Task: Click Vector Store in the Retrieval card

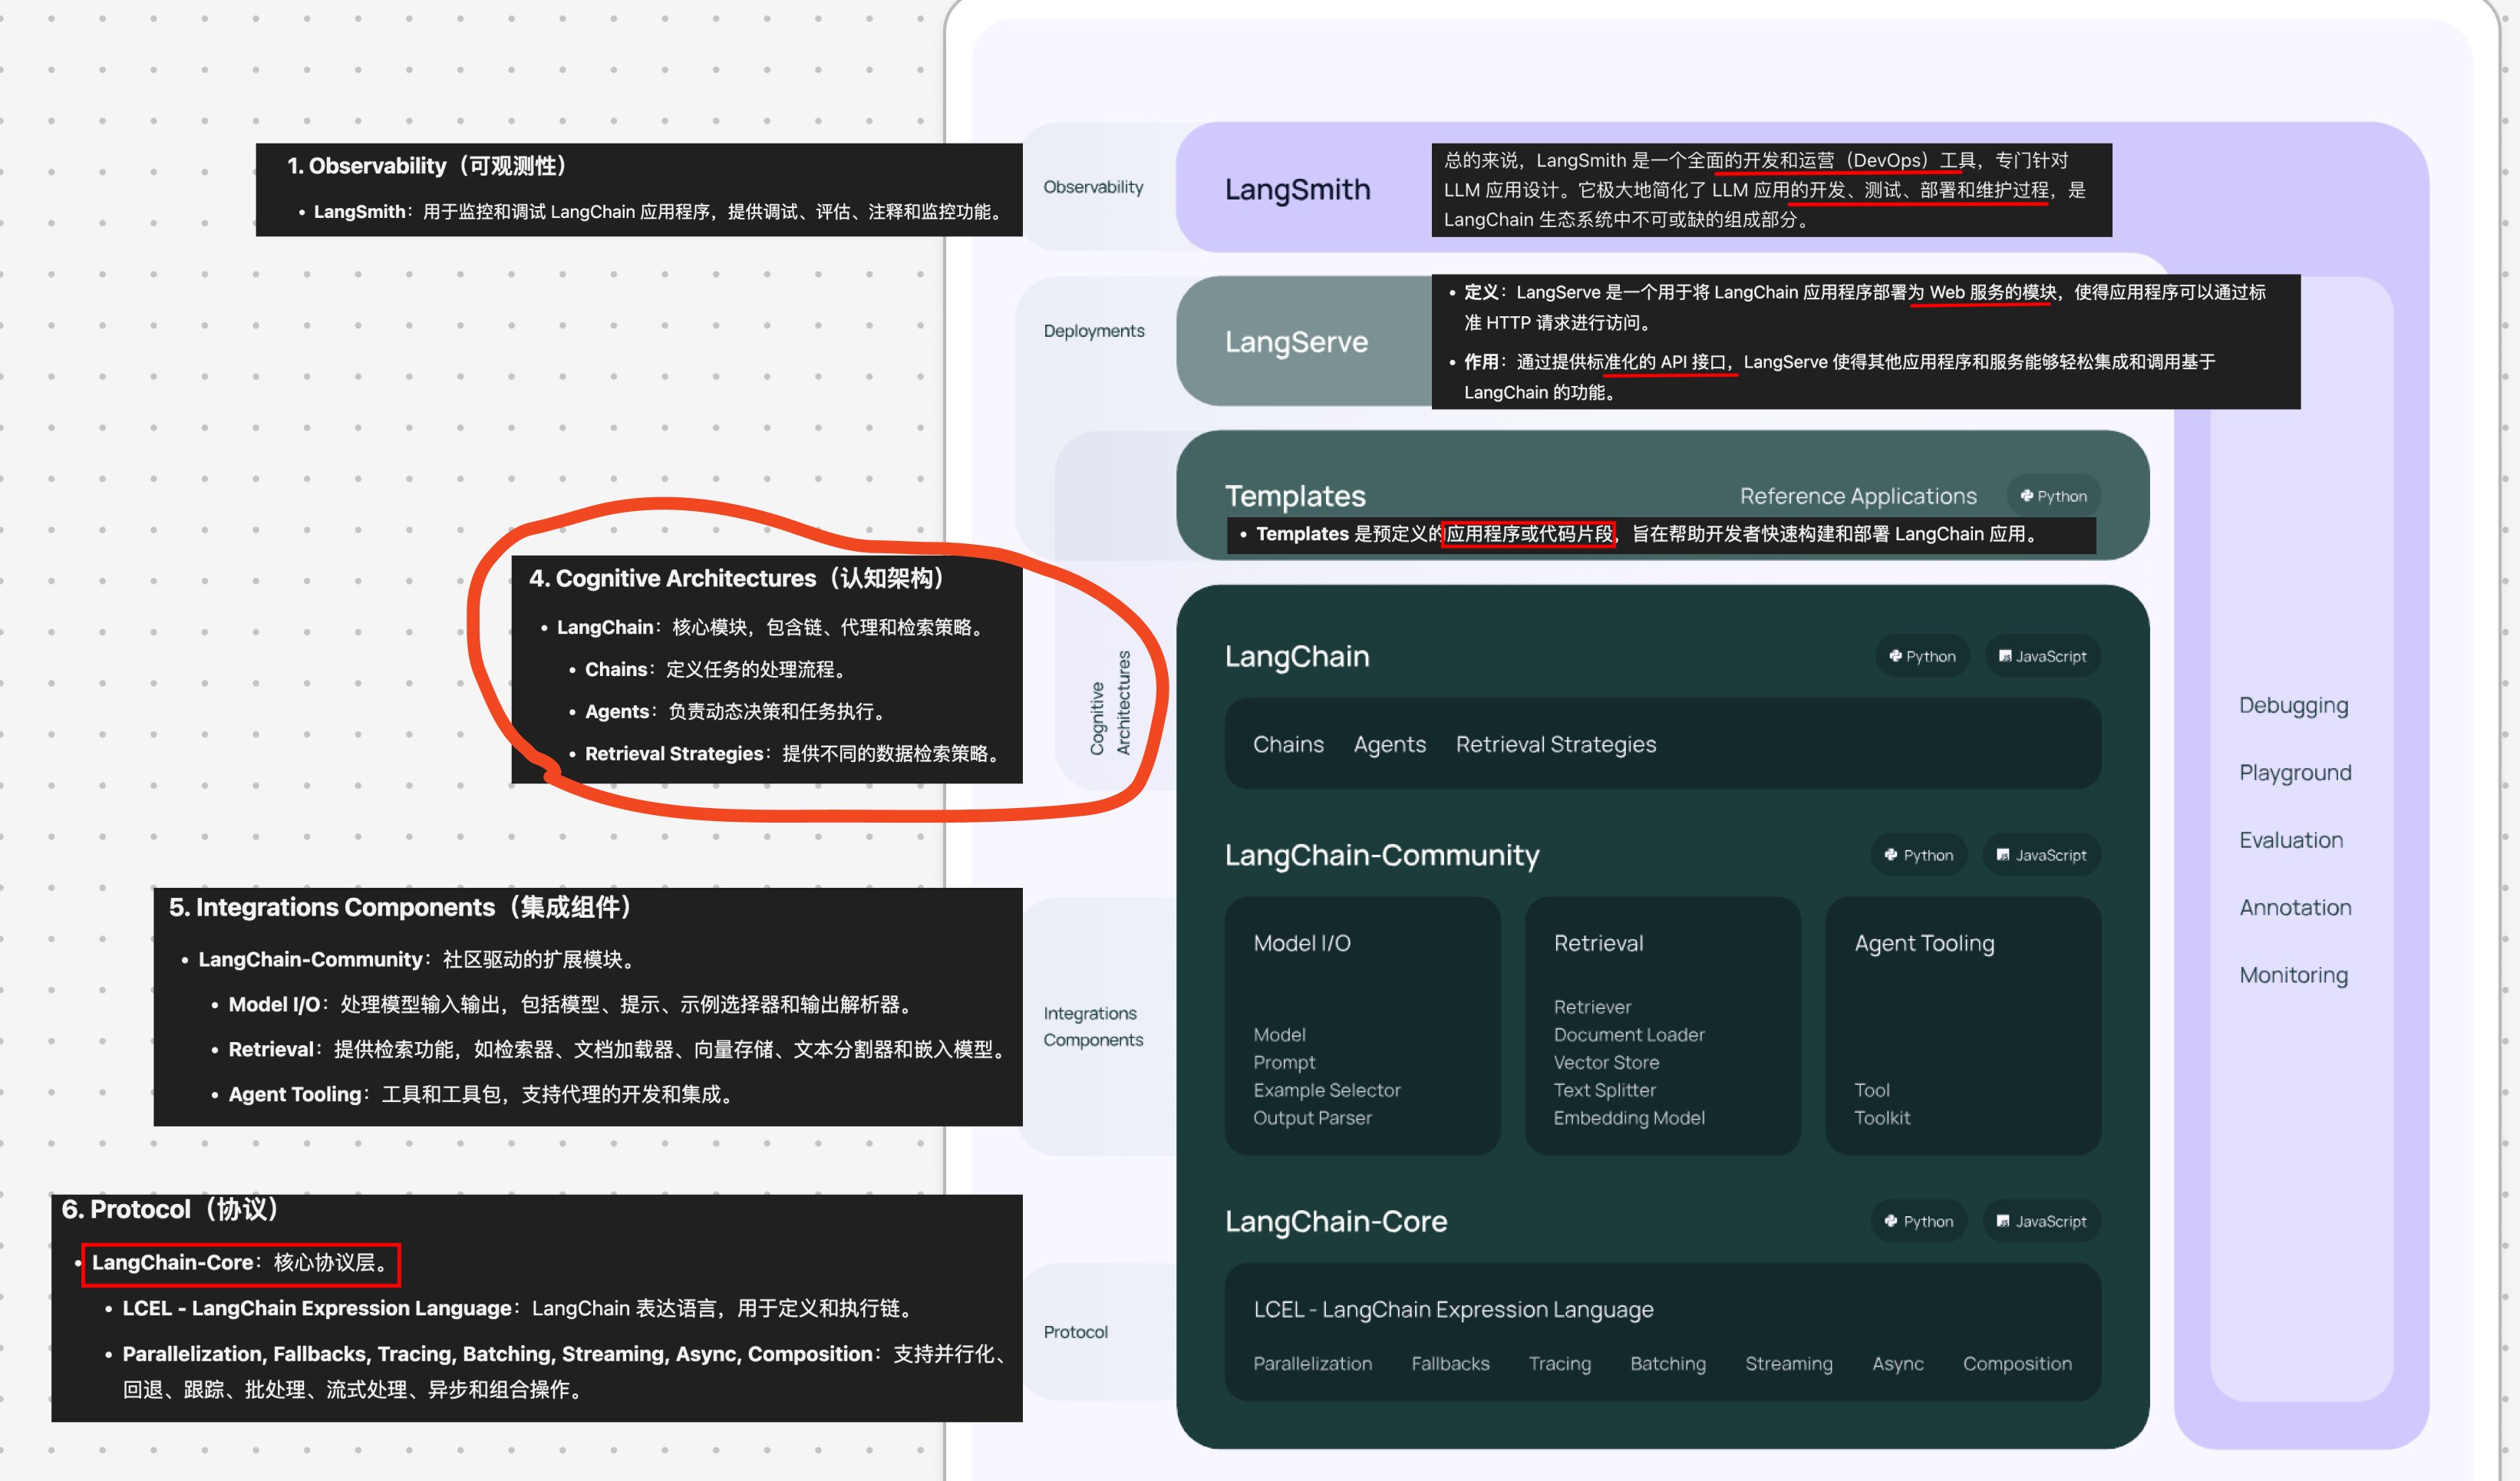Action: pyautogui.click(x=1606, y=1062)
